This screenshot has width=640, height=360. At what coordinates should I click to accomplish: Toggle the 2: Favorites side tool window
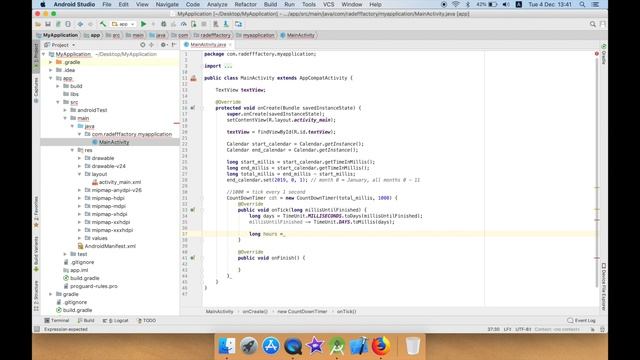pos(36,212)
